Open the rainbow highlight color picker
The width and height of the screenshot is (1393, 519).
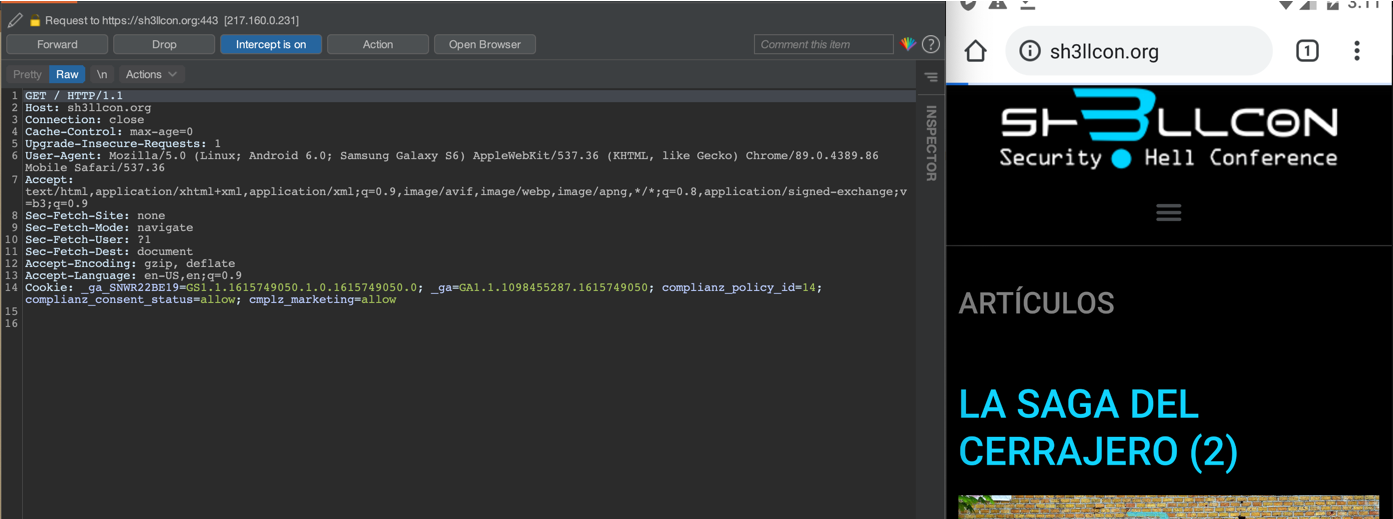tap(908, 44)
